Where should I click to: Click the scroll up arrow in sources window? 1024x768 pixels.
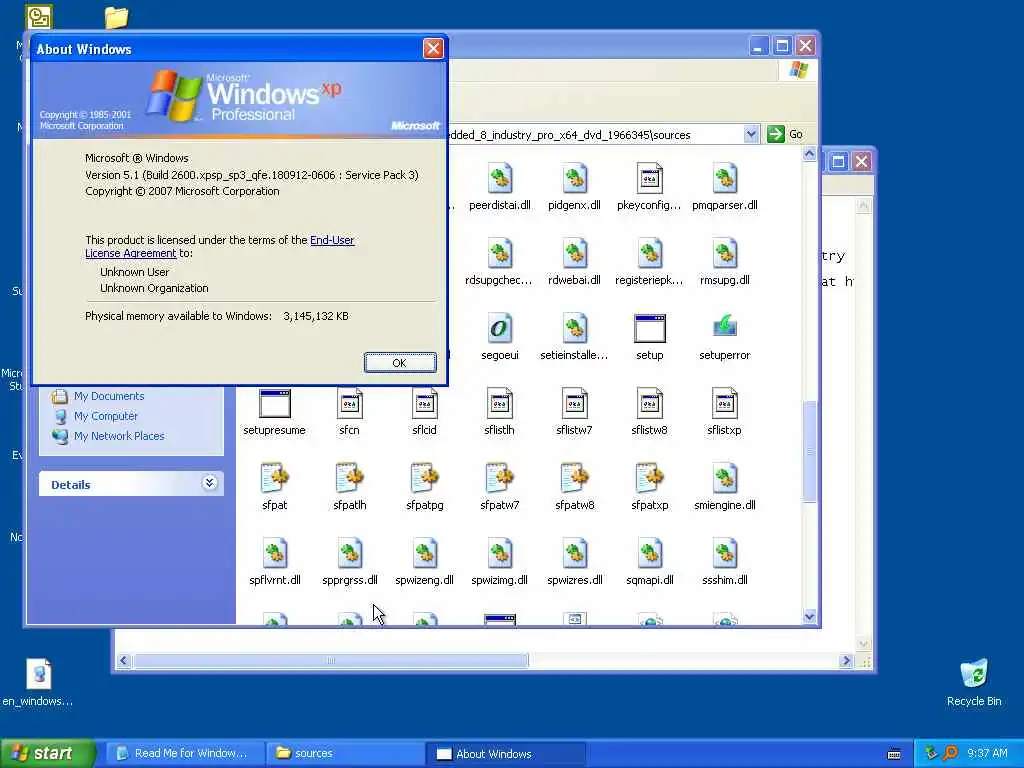point(810,154)
